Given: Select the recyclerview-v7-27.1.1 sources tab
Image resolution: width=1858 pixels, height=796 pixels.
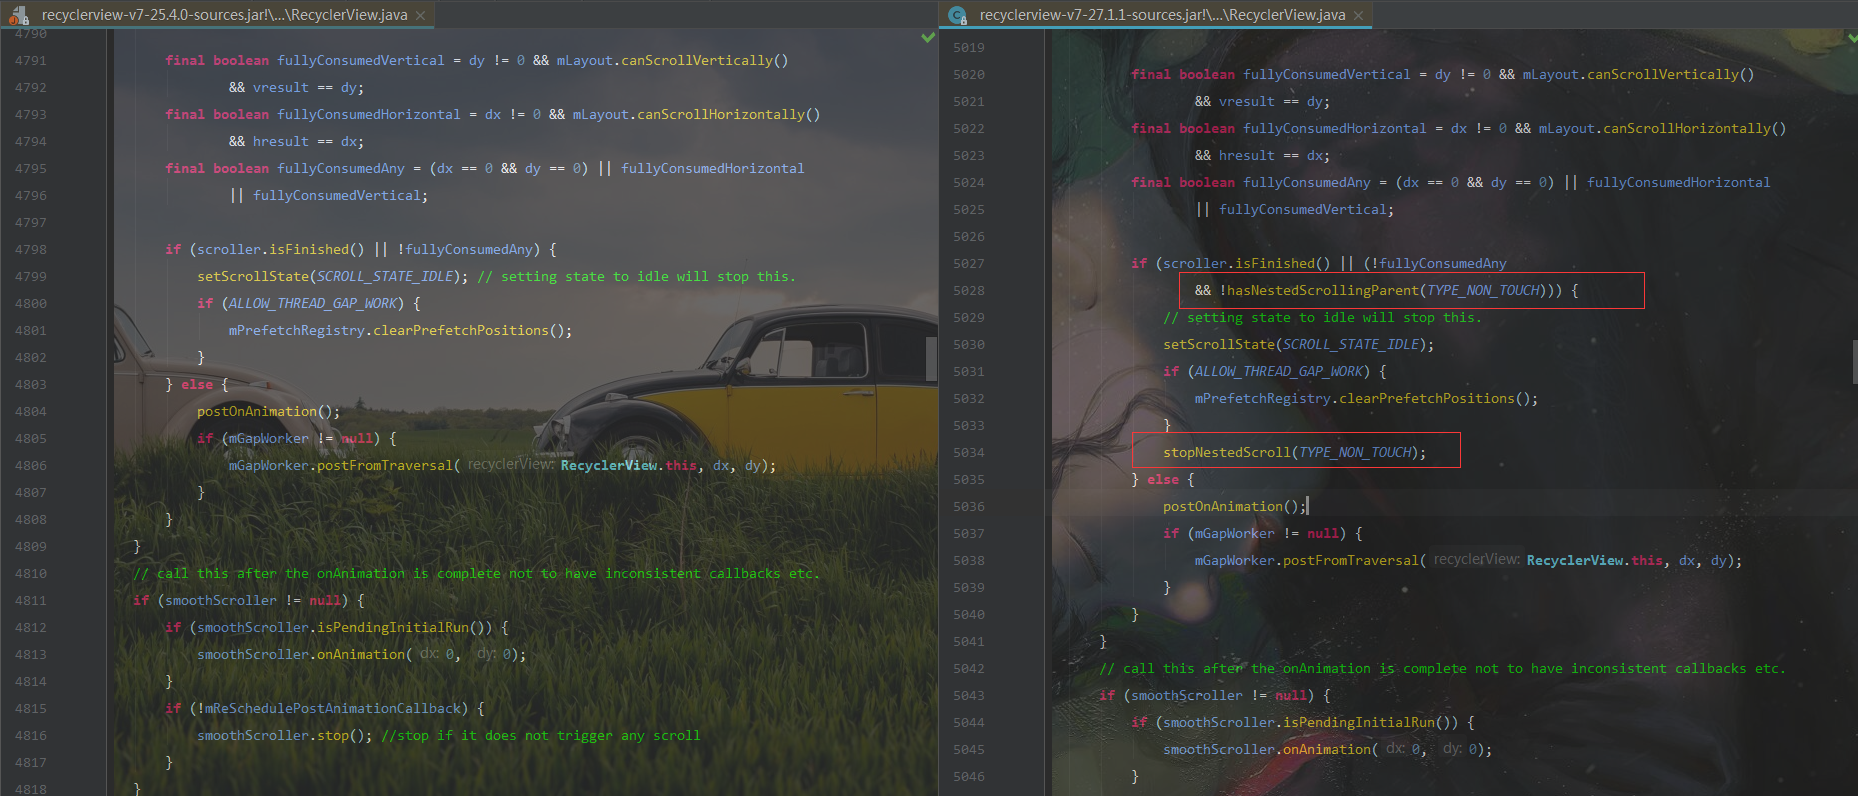Looking at the screenshot, I should point(1162,15).
